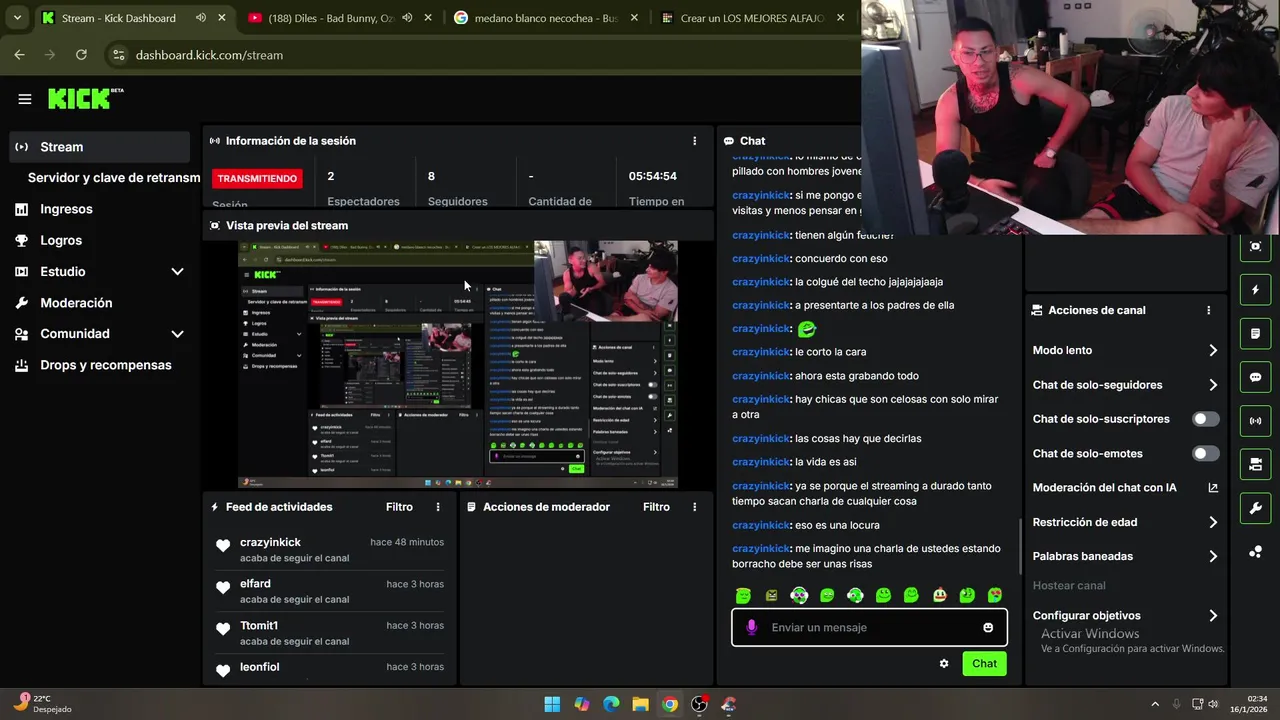Click crazyinkick in activity feed
This screenshot has width=1280, height=720.
(270, 542)
